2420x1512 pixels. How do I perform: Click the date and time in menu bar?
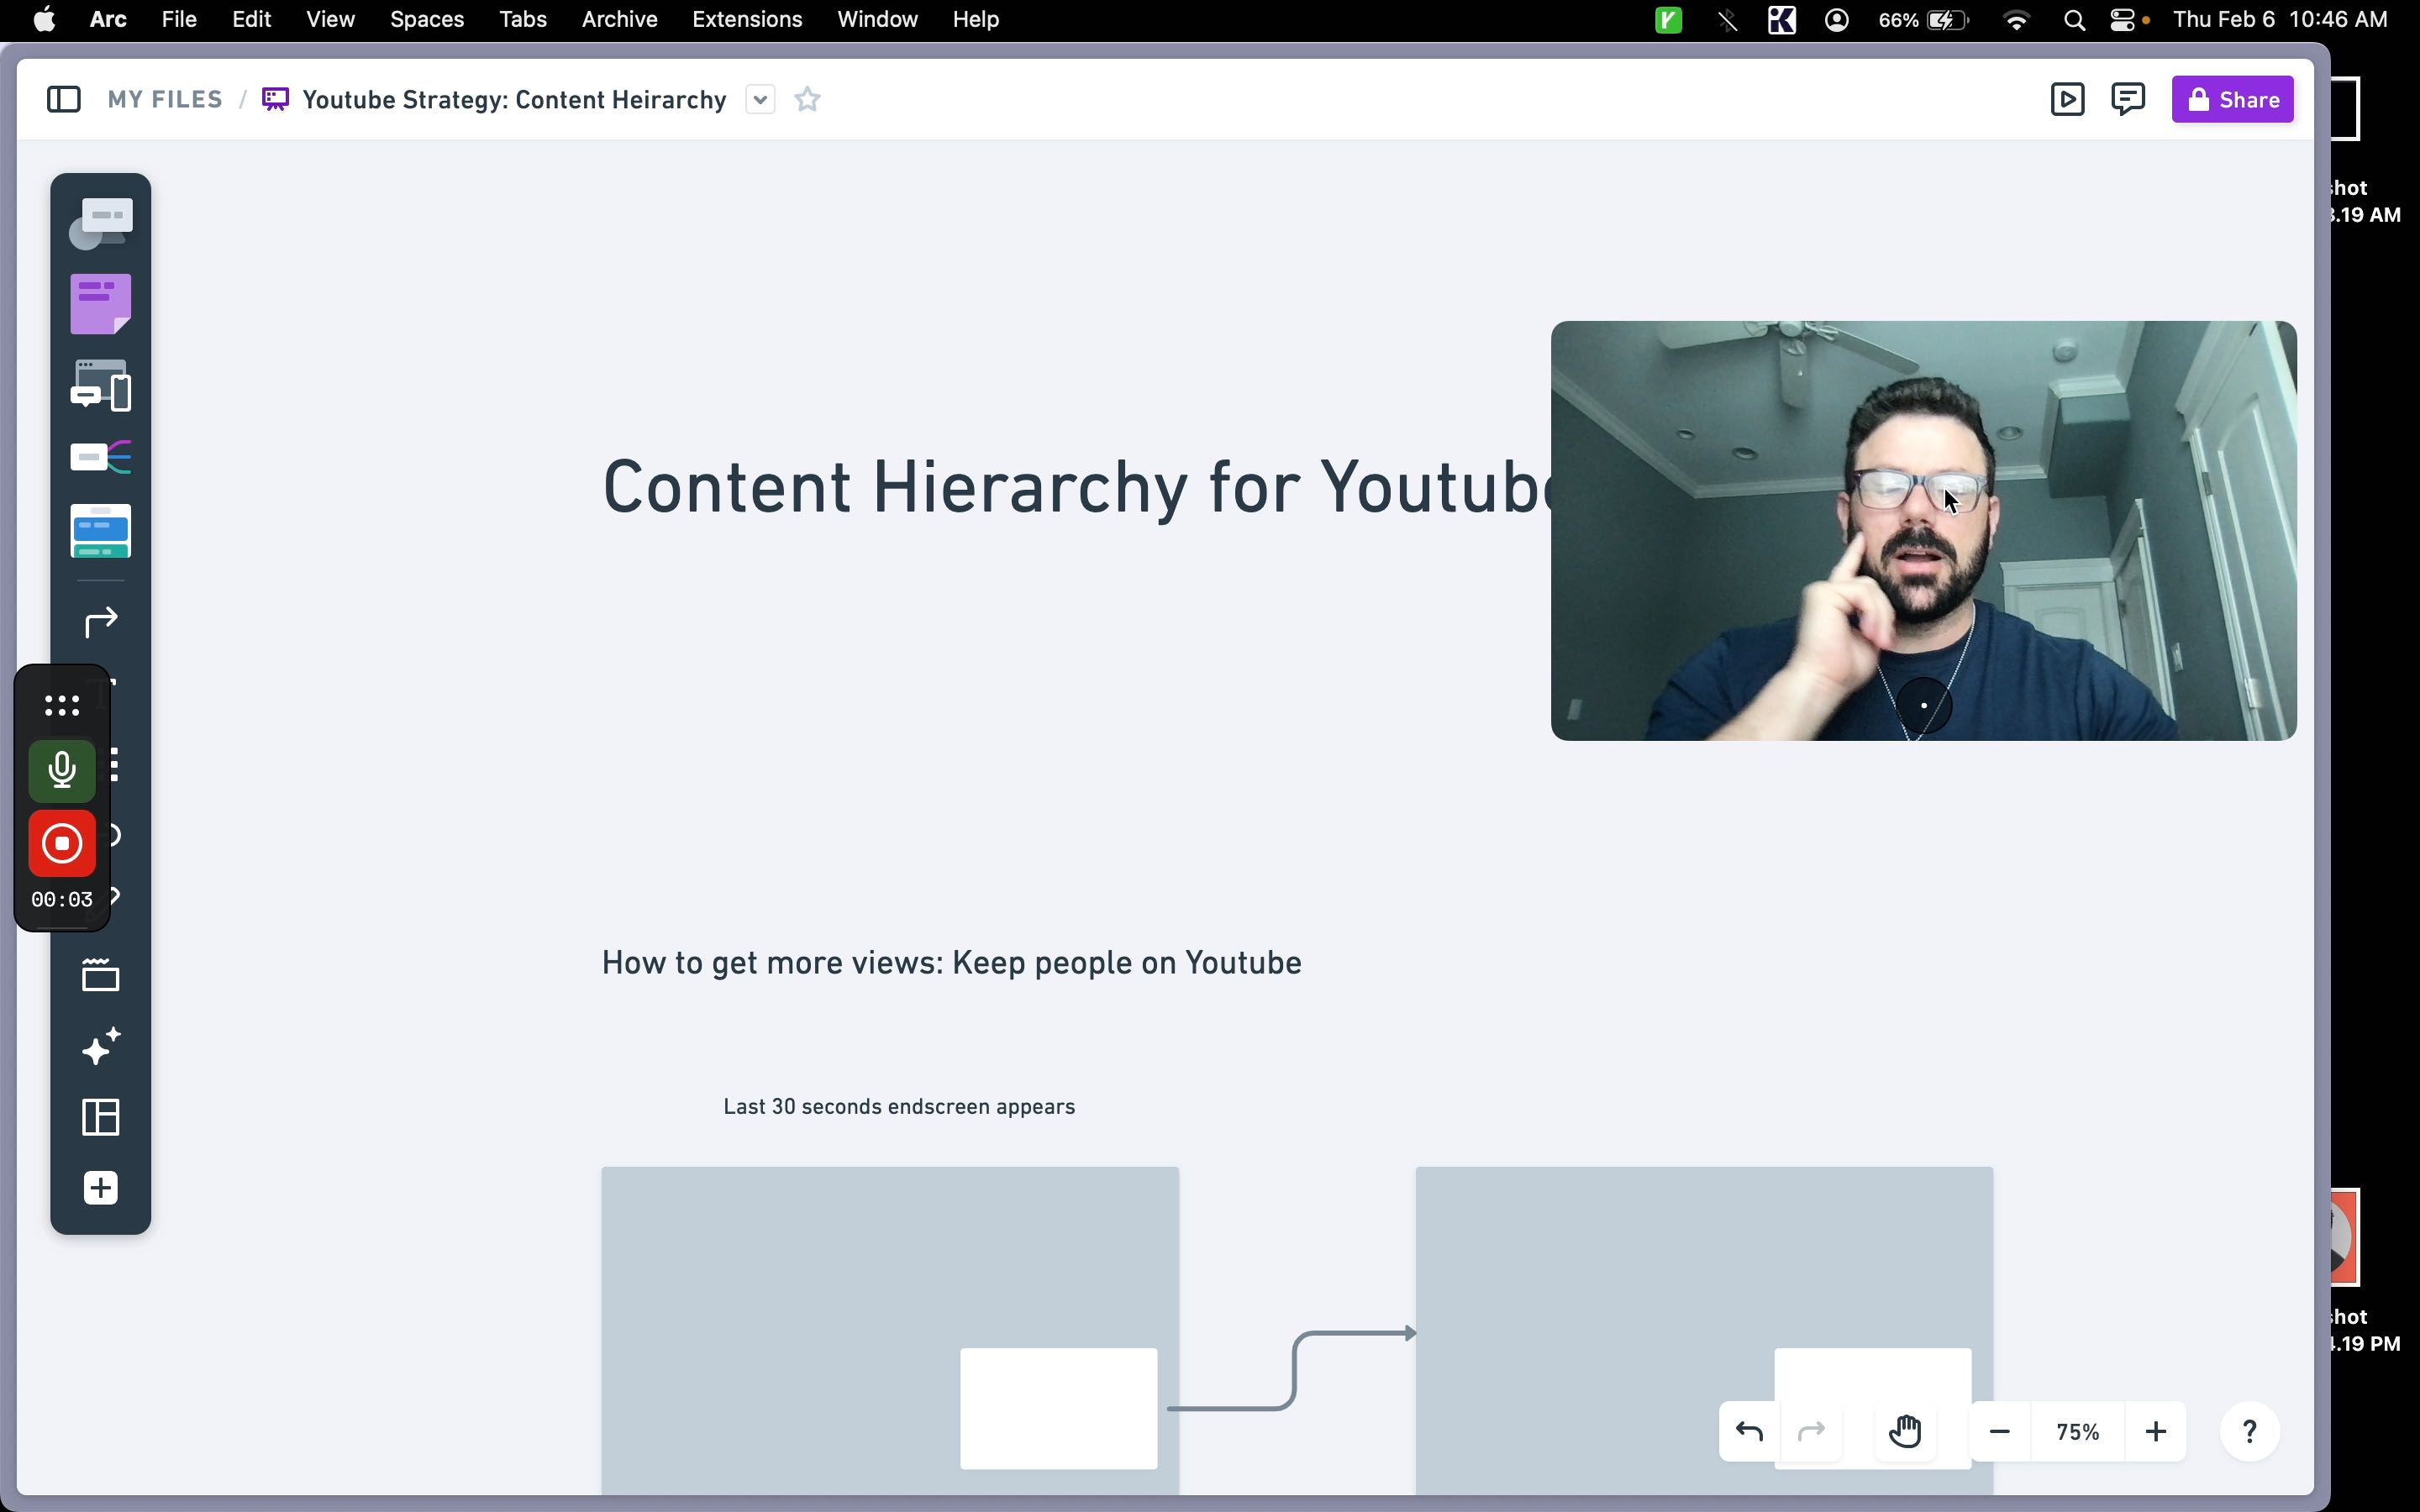point(2281,19)
